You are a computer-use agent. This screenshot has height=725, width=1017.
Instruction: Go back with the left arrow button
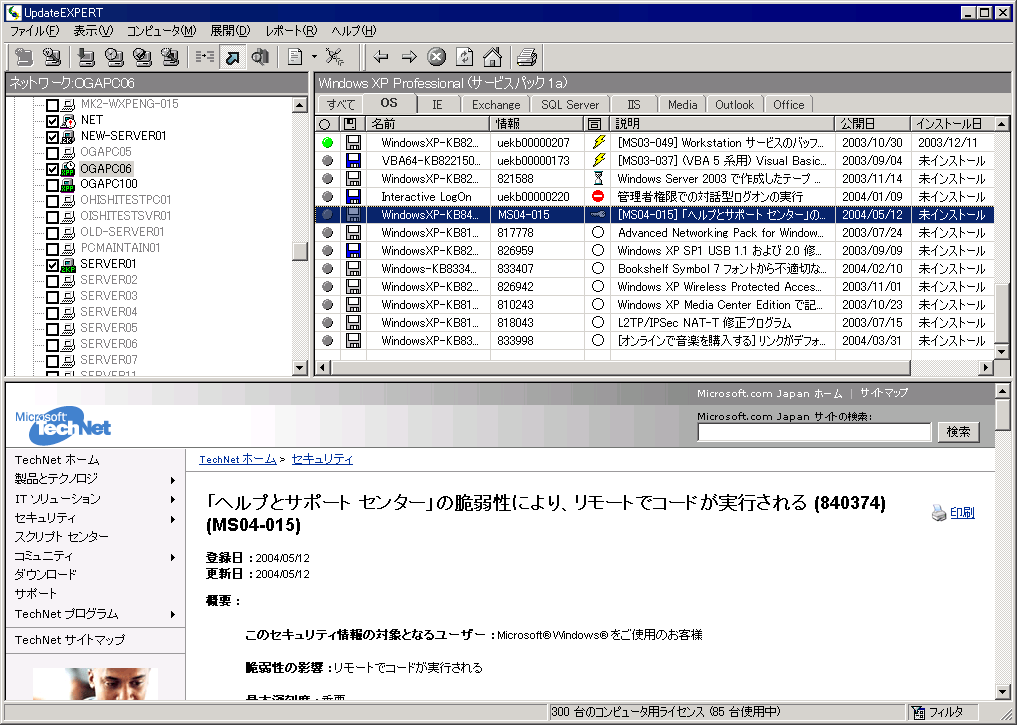[x=381, y=57]
